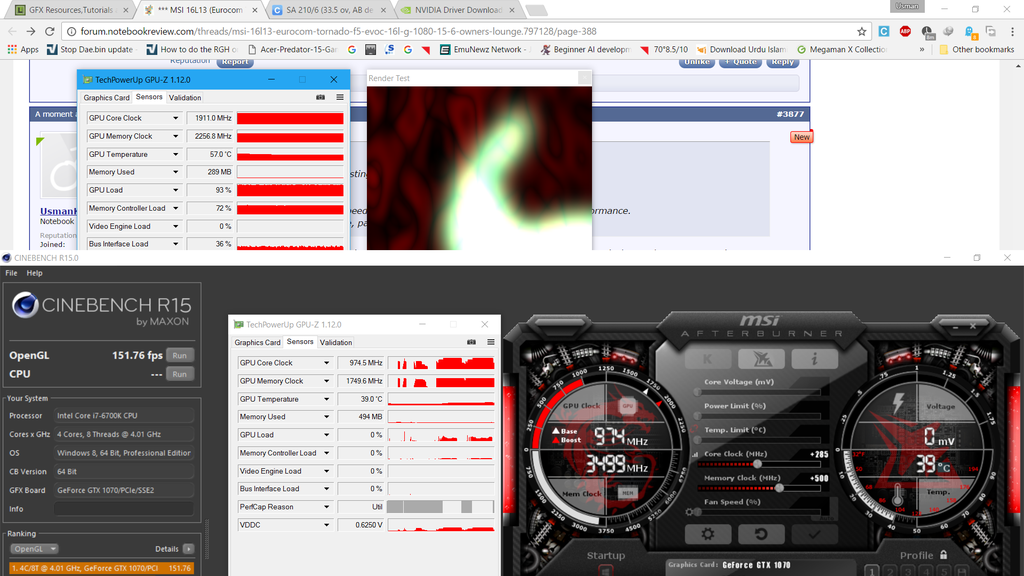The width and height of the screenshot is (1024, 576).
Task: Click the Chrome address bar
Action: 467,31
